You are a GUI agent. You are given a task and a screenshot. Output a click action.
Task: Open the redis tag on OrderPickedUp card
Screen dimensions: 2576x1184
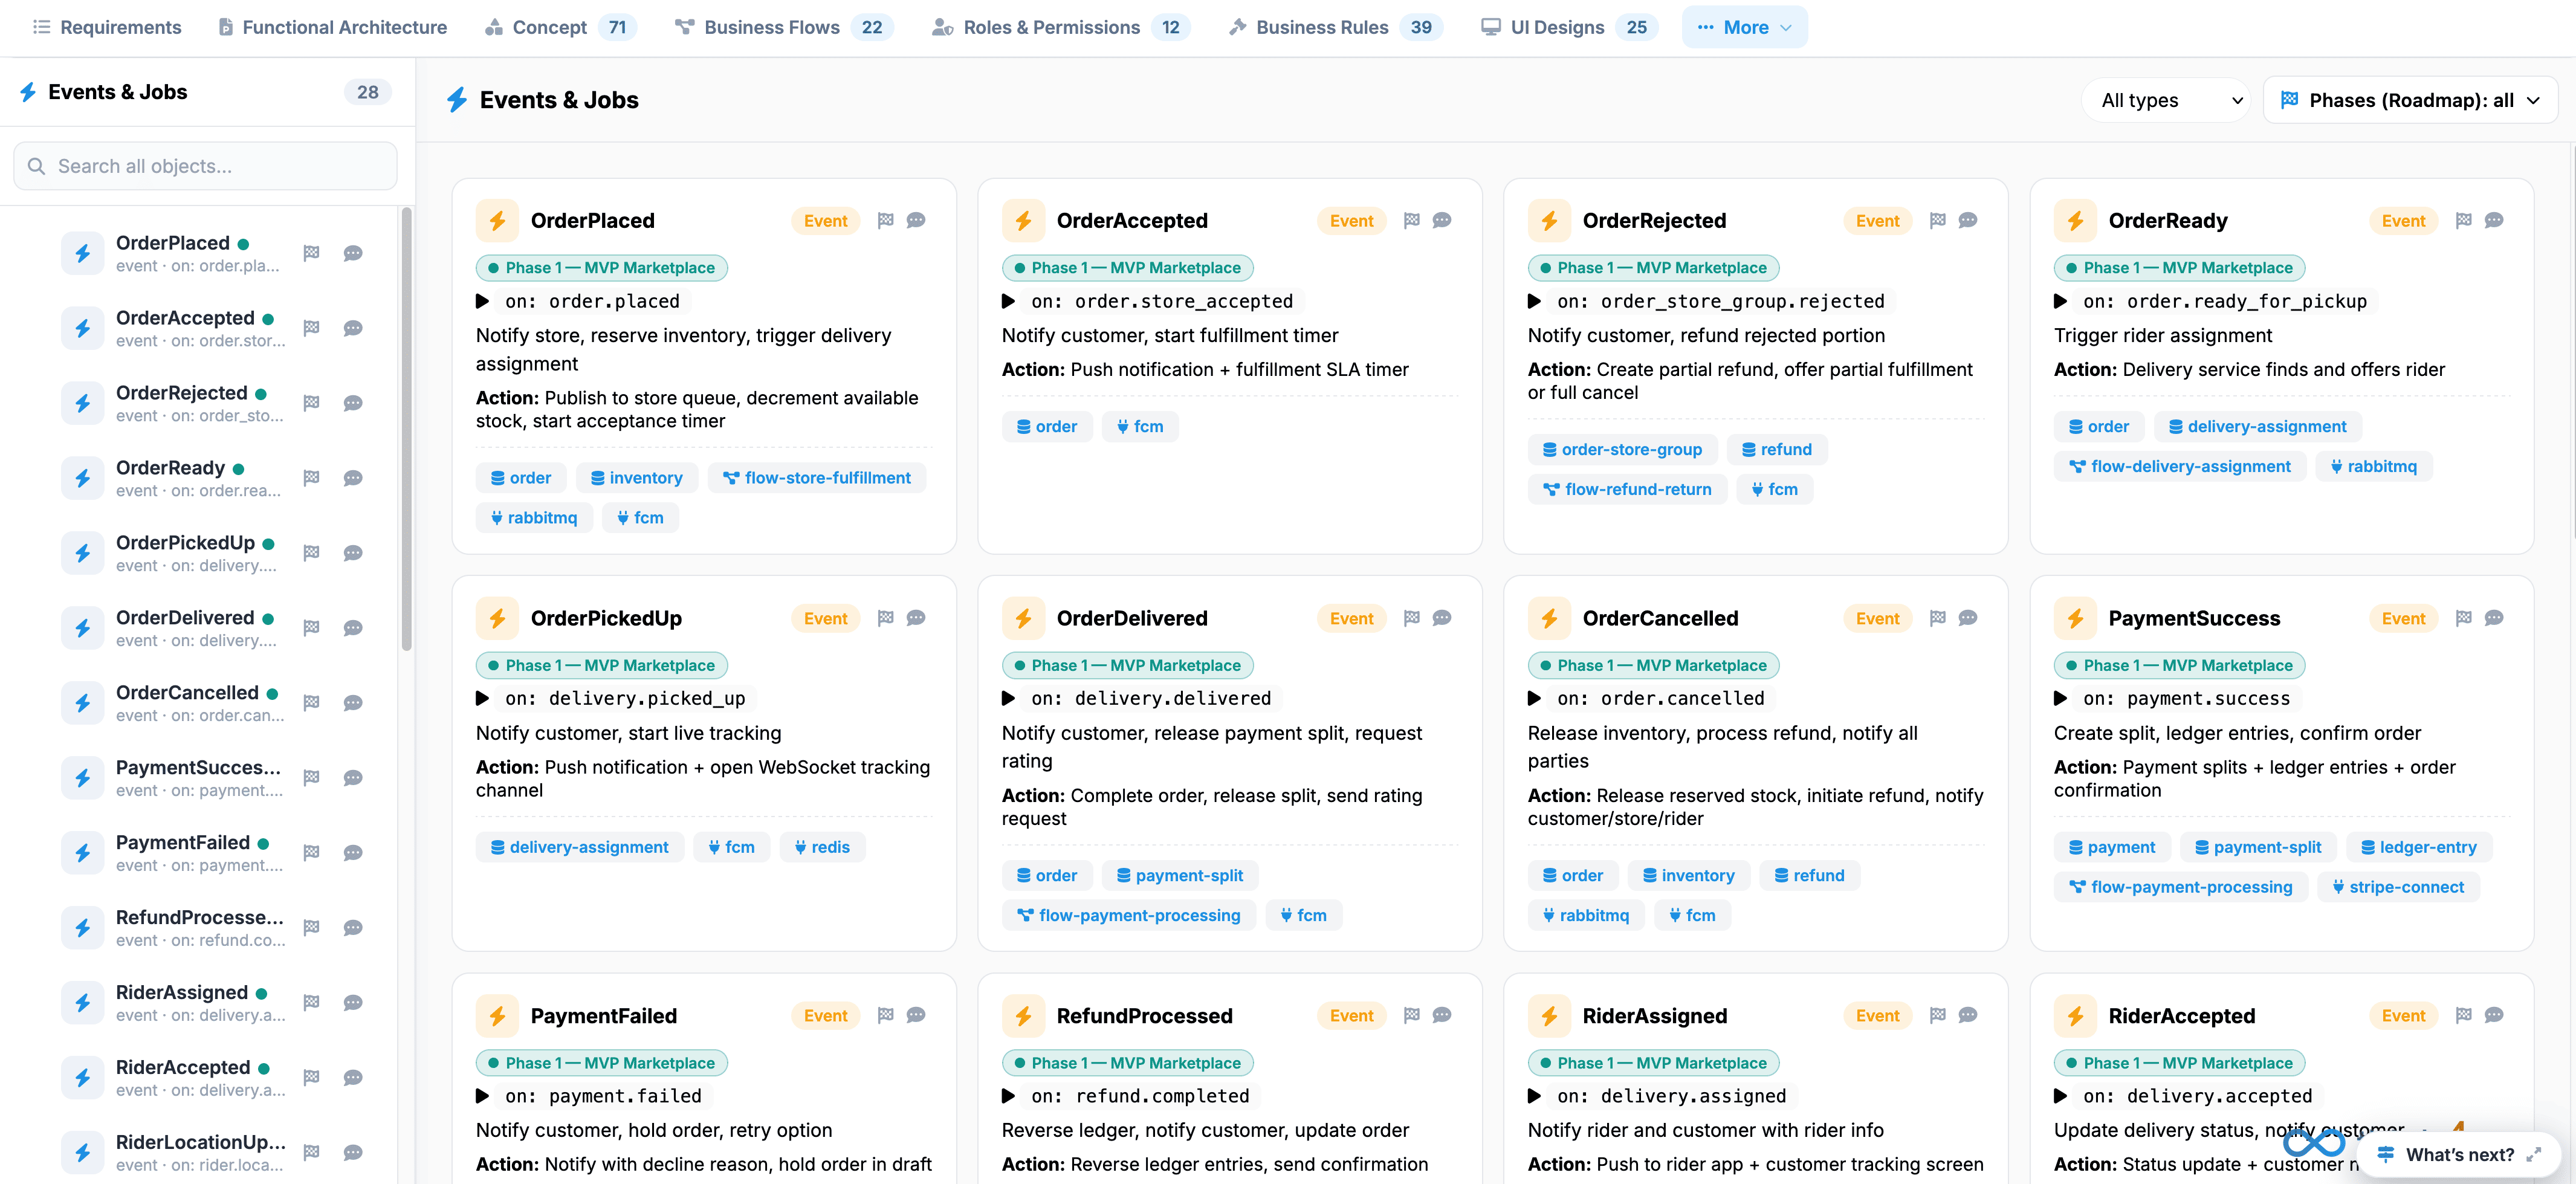tap(822, 847)
